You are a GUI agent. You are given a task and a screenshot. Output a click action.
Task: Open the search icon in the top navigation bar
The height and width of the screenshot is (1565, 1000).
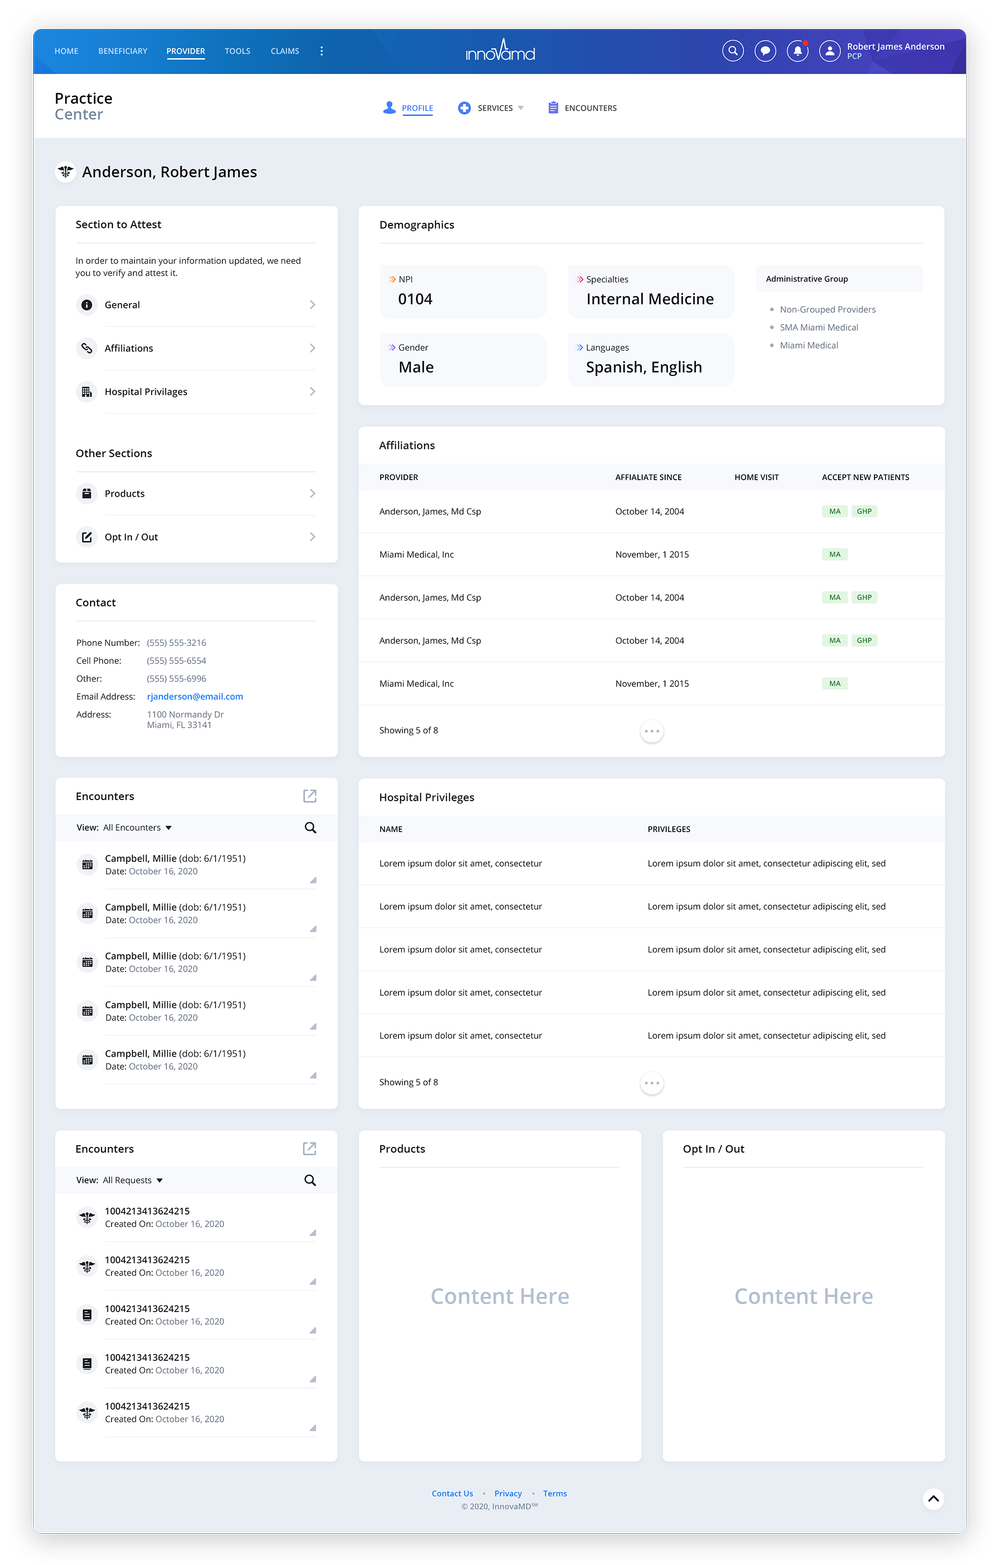click(x=733, y=50)
